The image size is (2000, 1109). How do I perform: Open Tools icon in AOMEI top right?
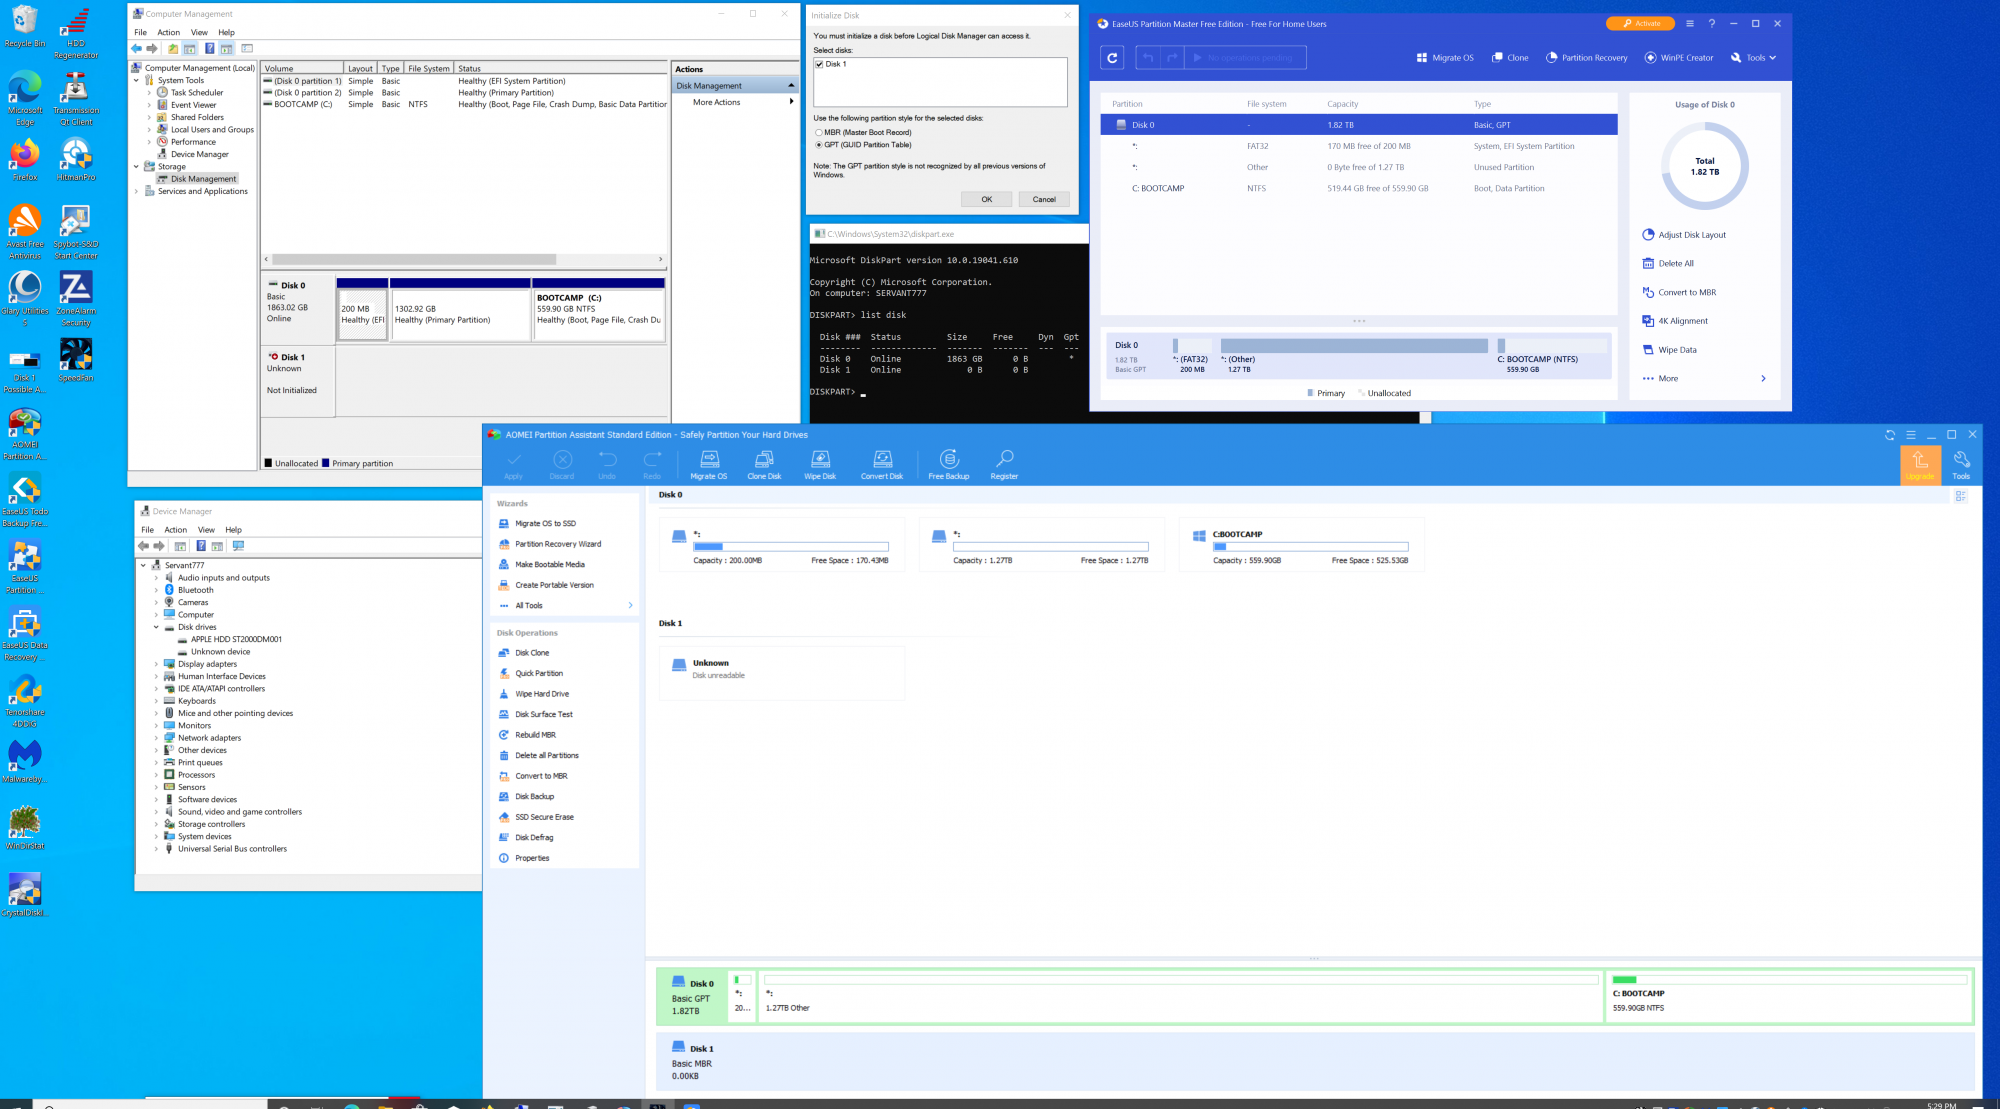[x=1961, y=465]
